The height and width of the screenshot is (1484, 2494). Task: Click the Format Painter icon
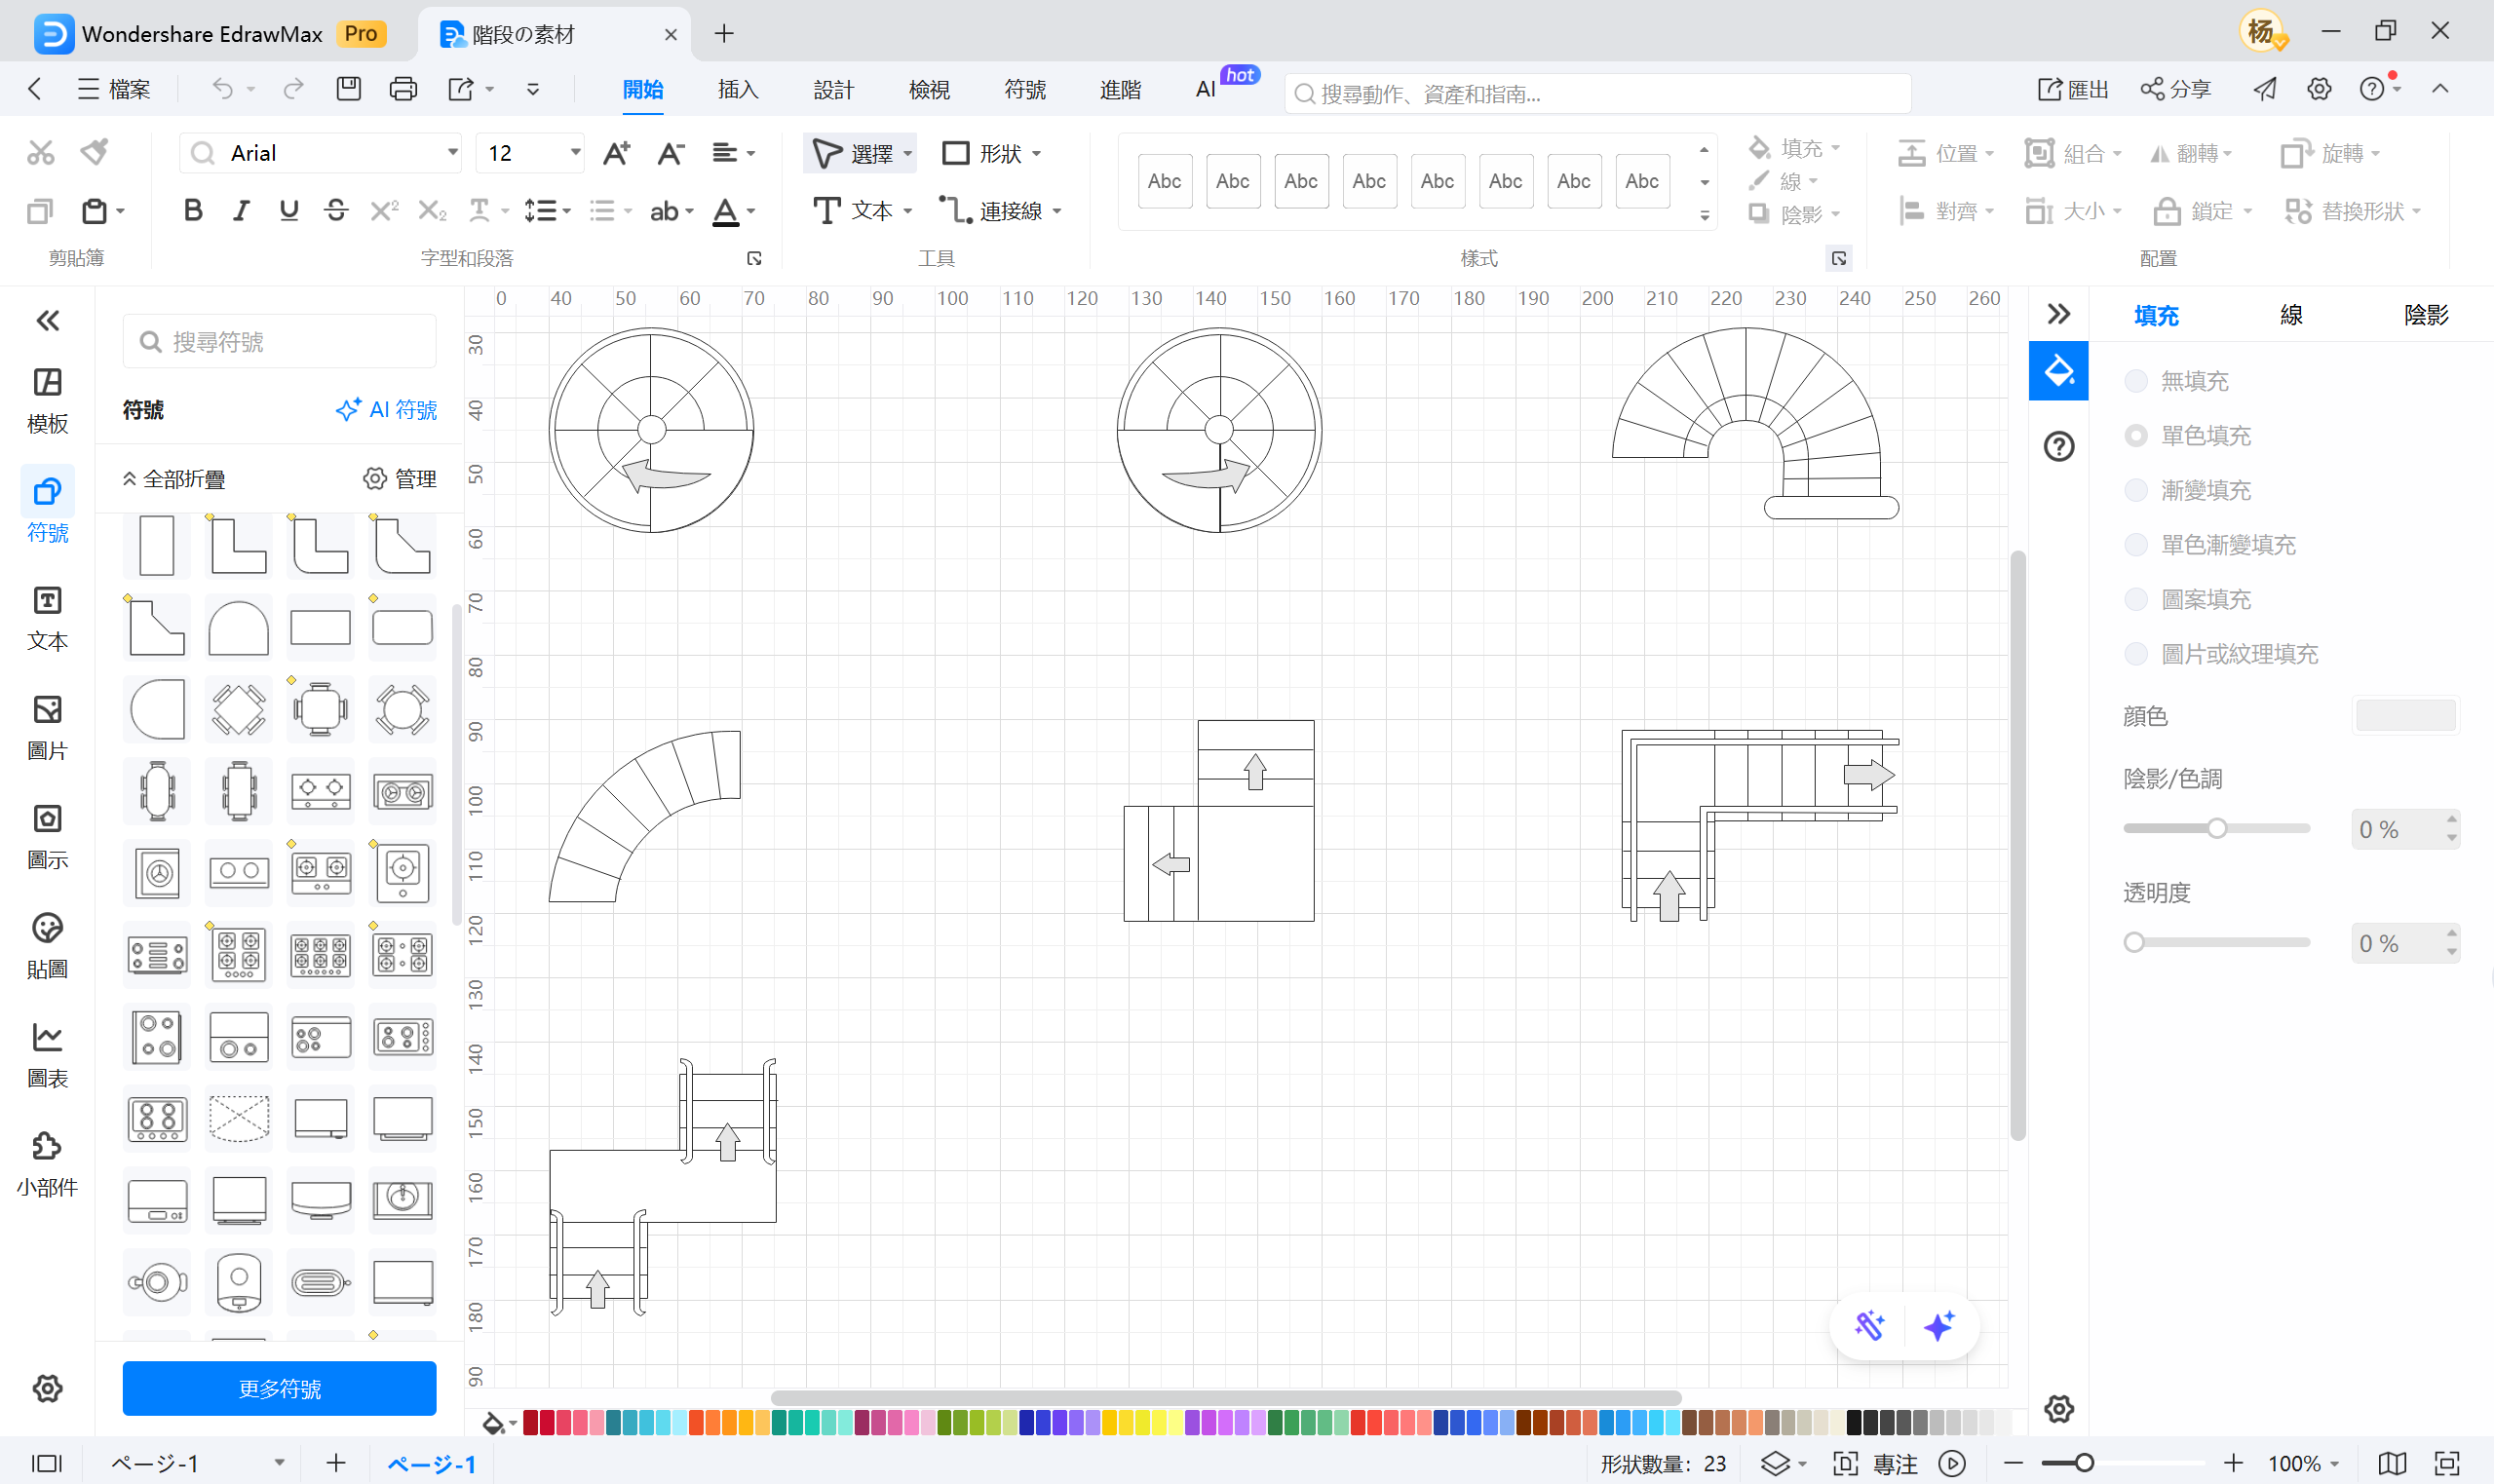(x=95, y=152)
